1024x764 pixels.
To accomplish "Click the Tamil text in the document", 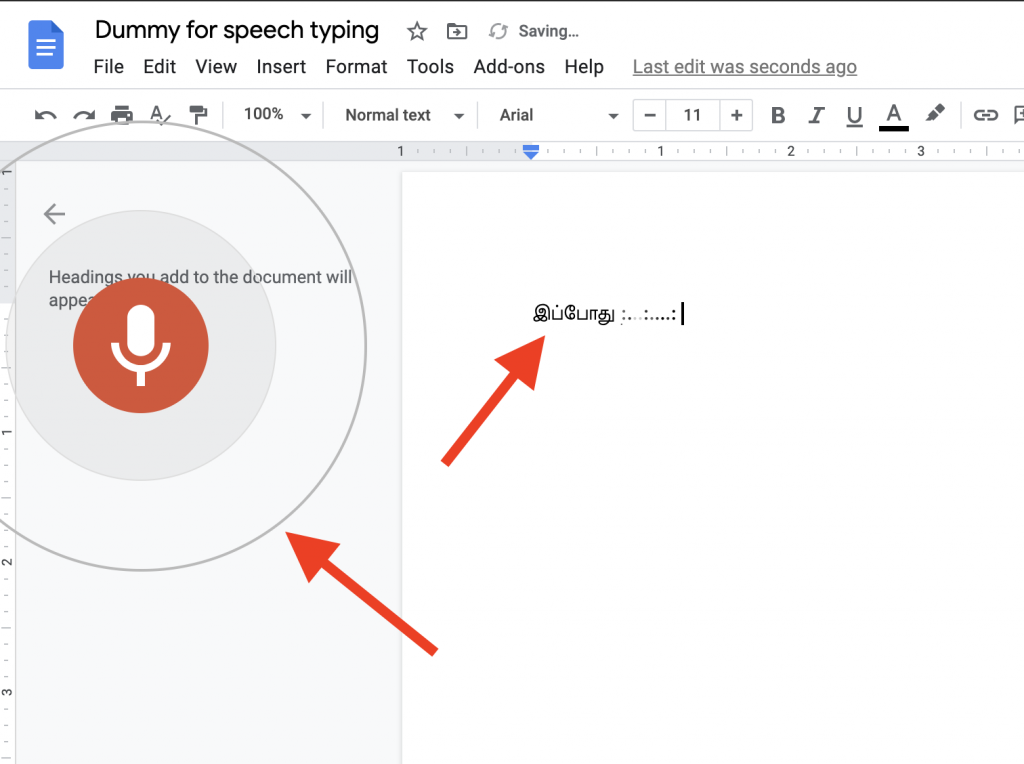I will (x=574, y=313).
